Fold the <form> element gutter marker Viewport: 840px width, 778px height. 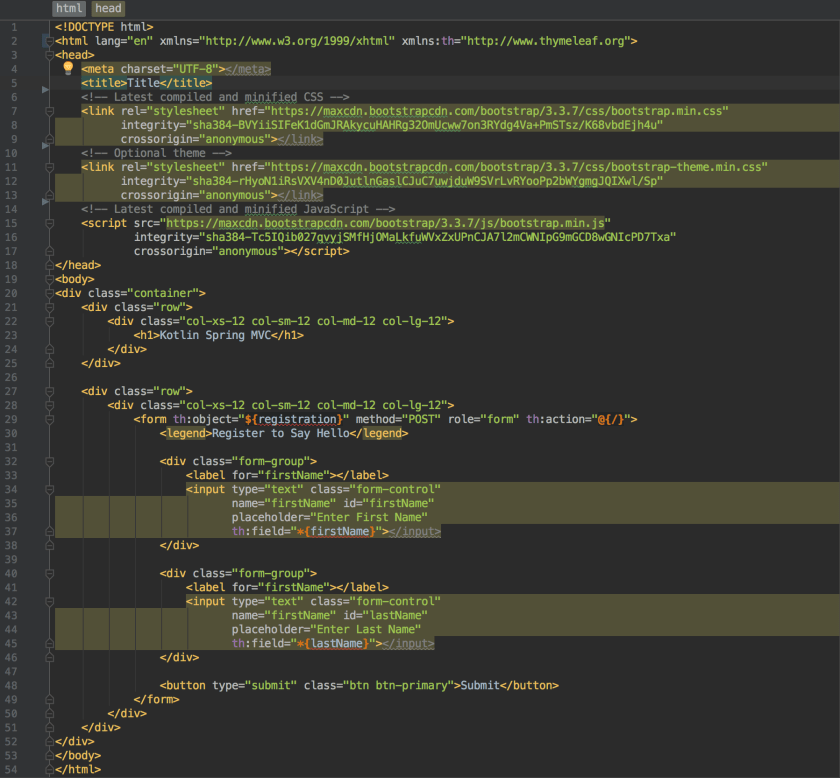(x=47, y=419)
